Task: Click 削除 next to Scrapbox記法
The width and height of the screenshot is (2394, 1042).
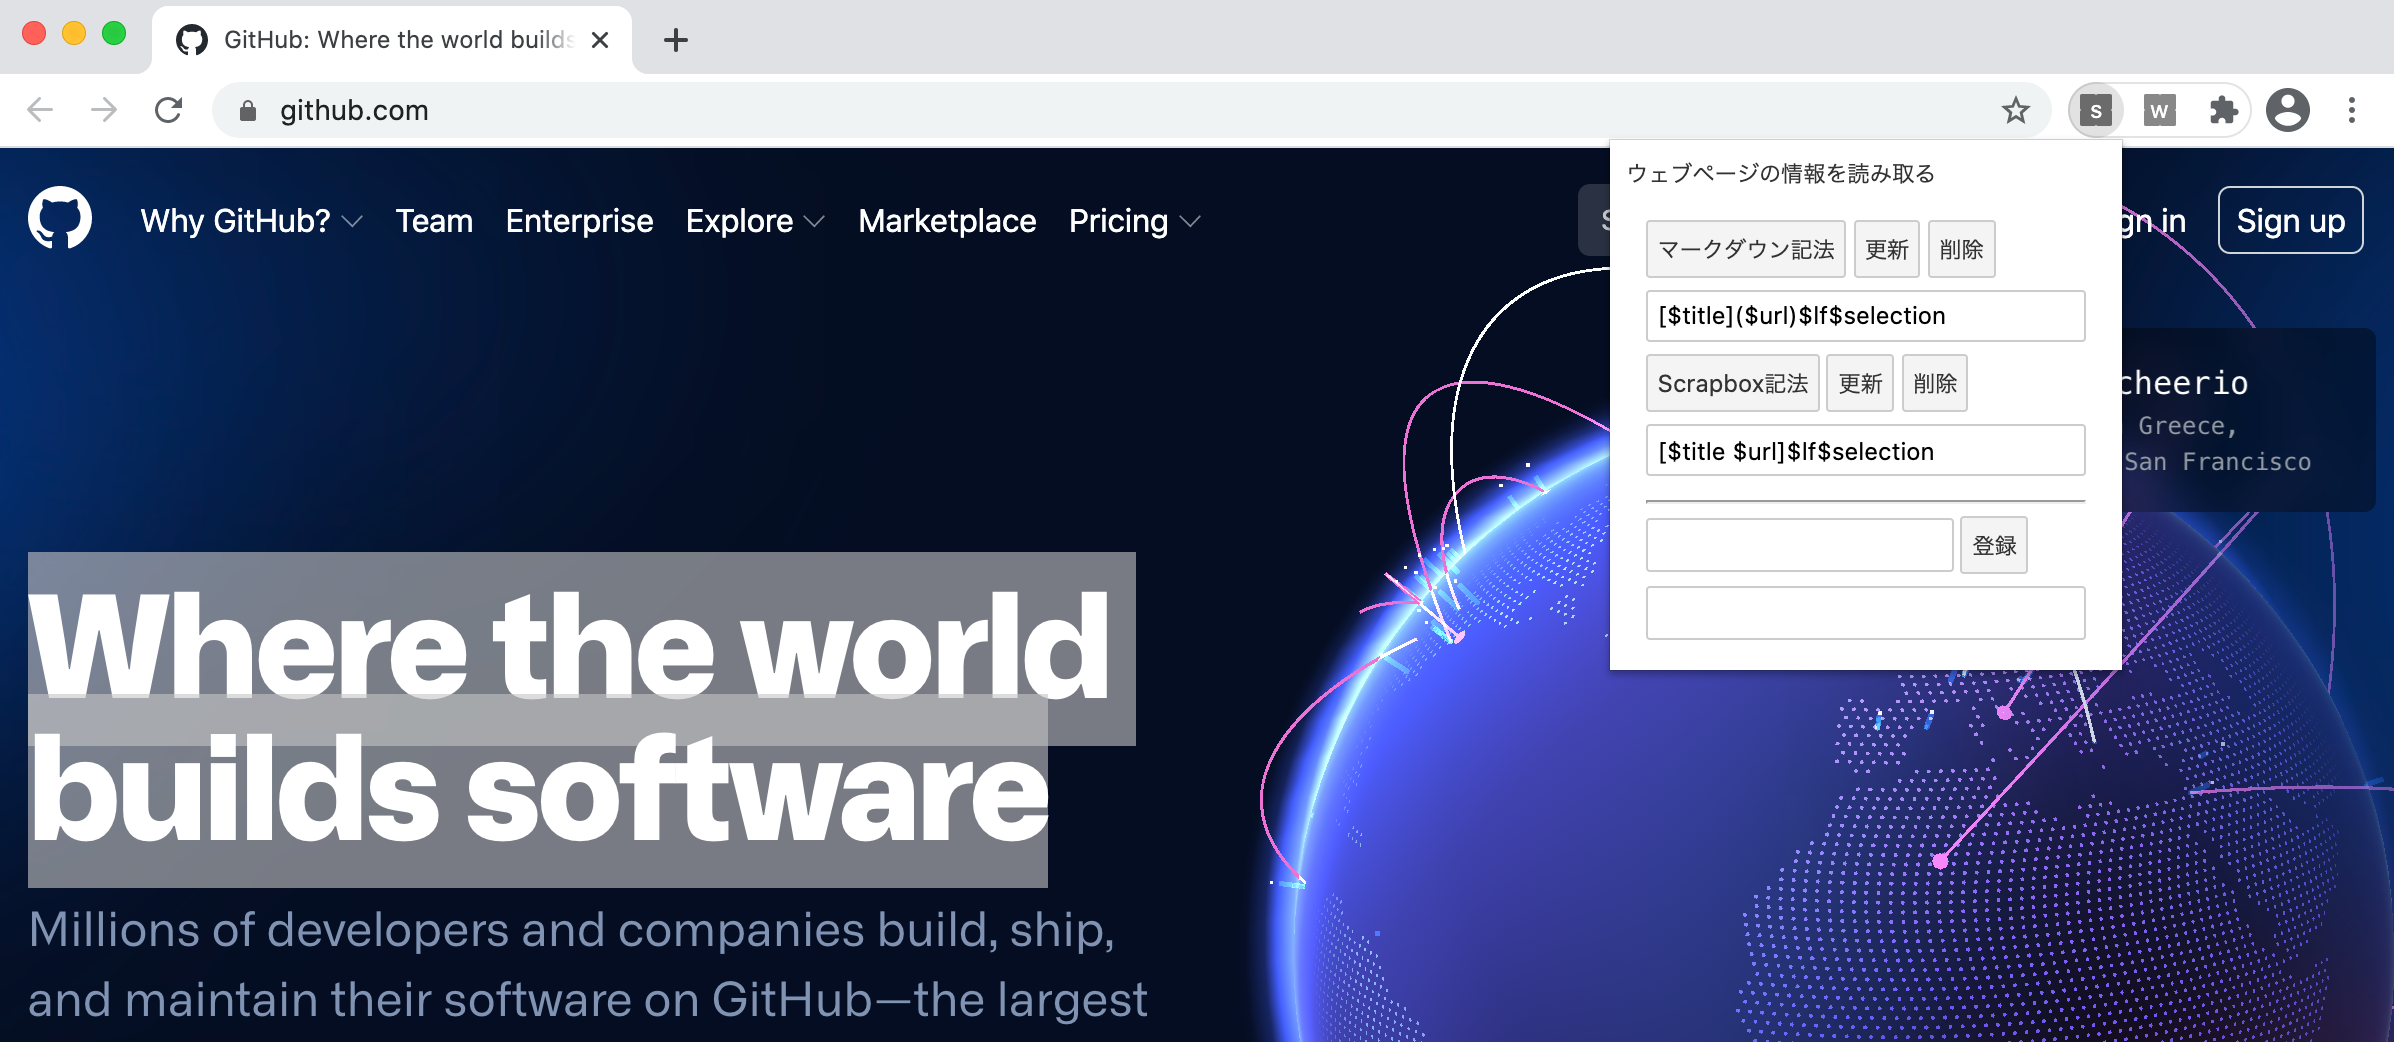Action: (x=1934, y=383)
